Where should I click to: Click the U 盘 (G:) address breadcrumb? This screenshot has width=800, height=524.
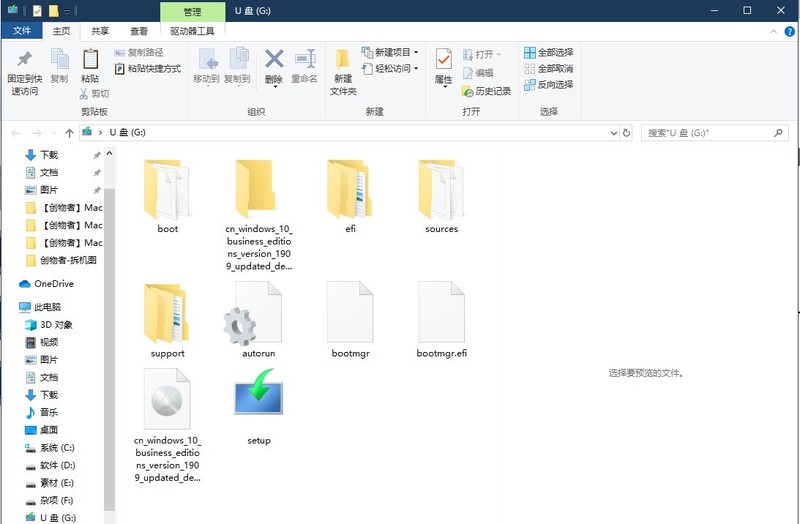pyautogui.click(x=127, y=133)
